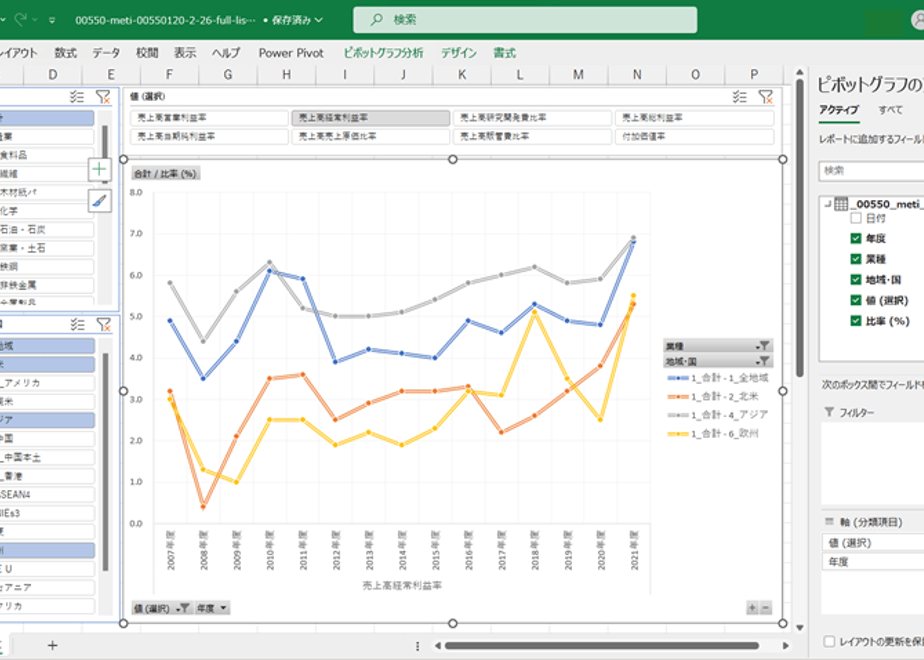Screen dimensions: 924x660
Task: Click the collapse field minus button on chart
Action: [765, 608]
